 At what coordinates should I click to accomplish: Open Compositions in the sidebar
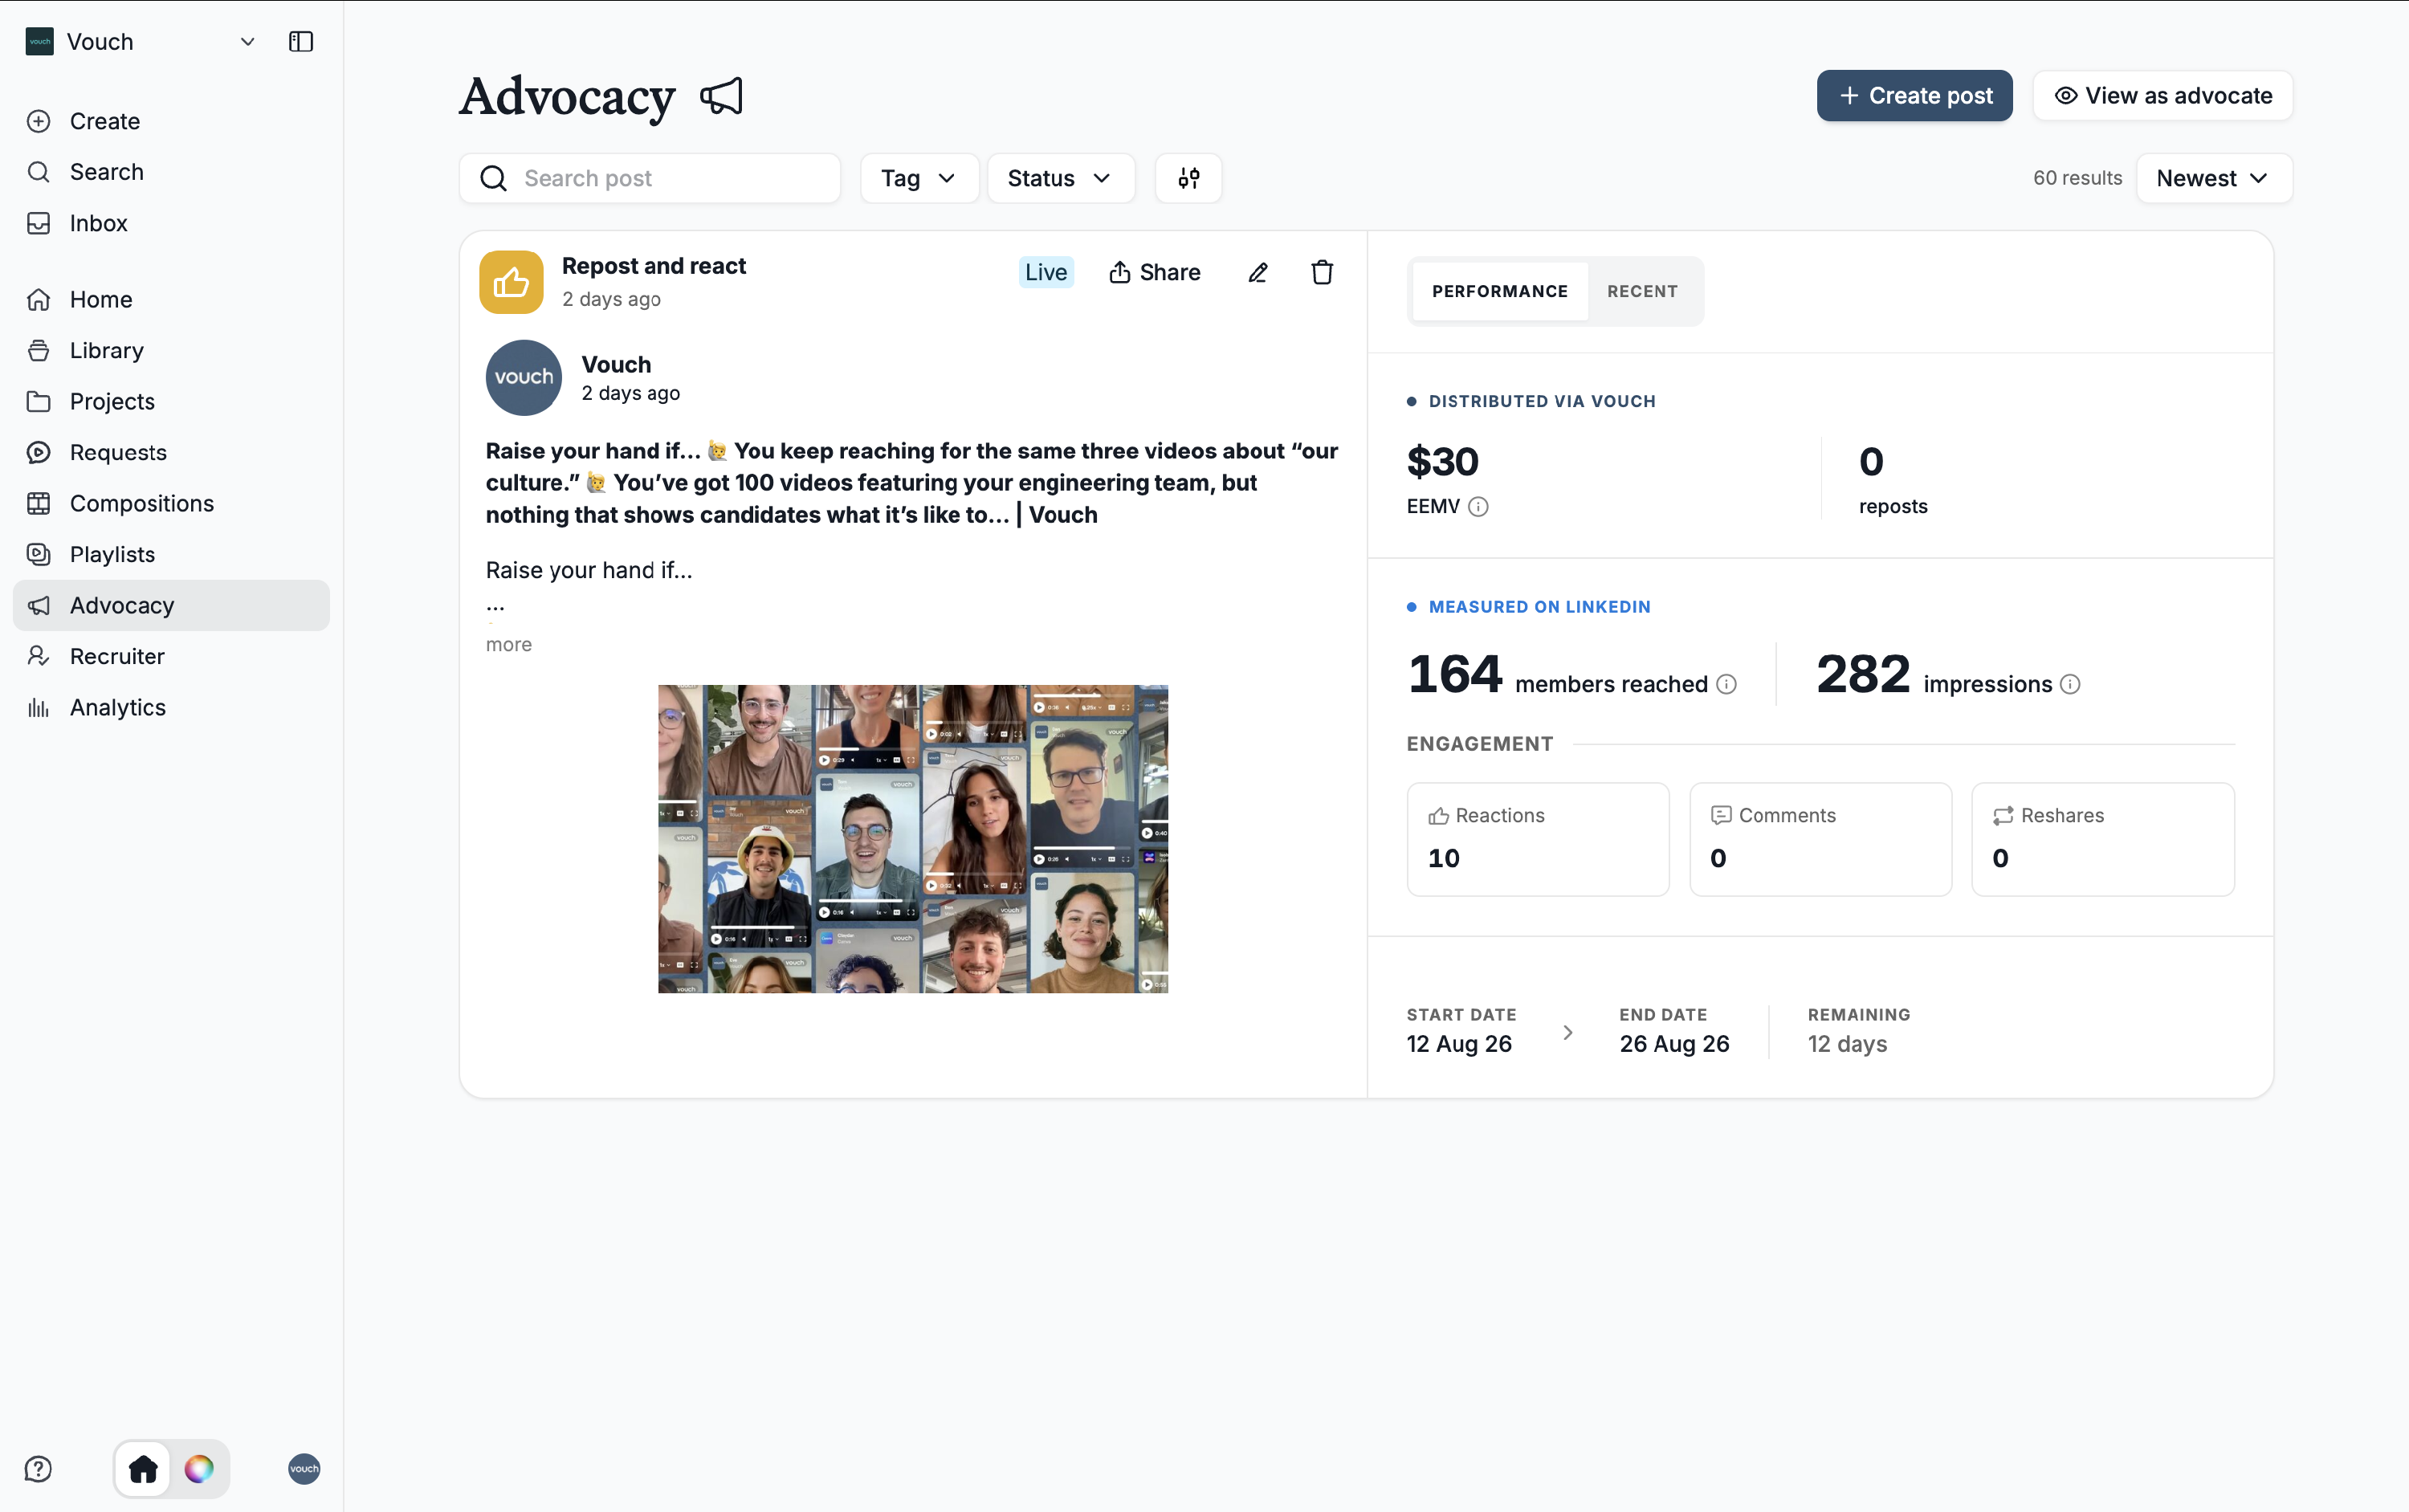[x=171, y=503]
